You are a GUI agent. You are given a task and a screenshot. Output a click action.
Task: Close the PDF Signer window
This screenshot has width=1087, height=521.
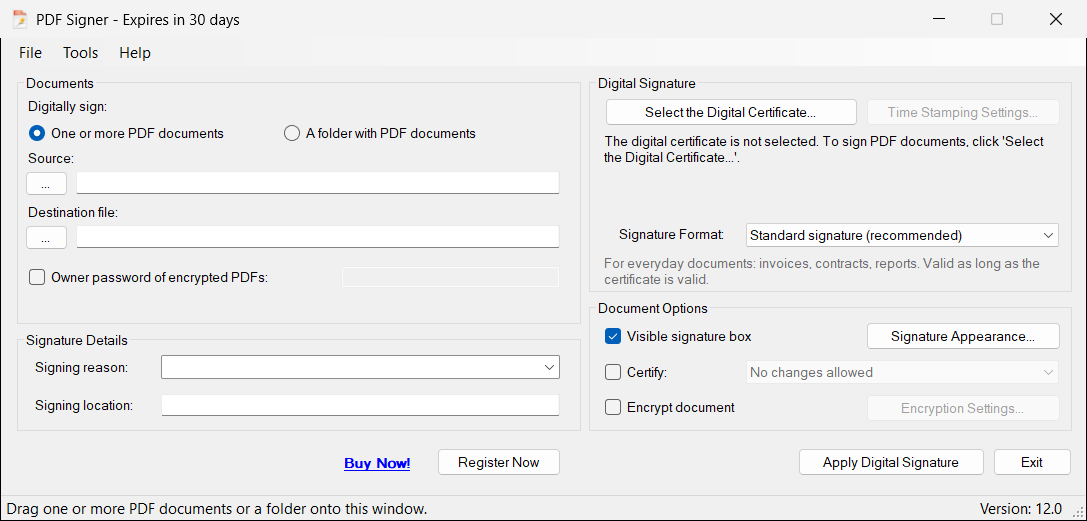pos(1055,19)
